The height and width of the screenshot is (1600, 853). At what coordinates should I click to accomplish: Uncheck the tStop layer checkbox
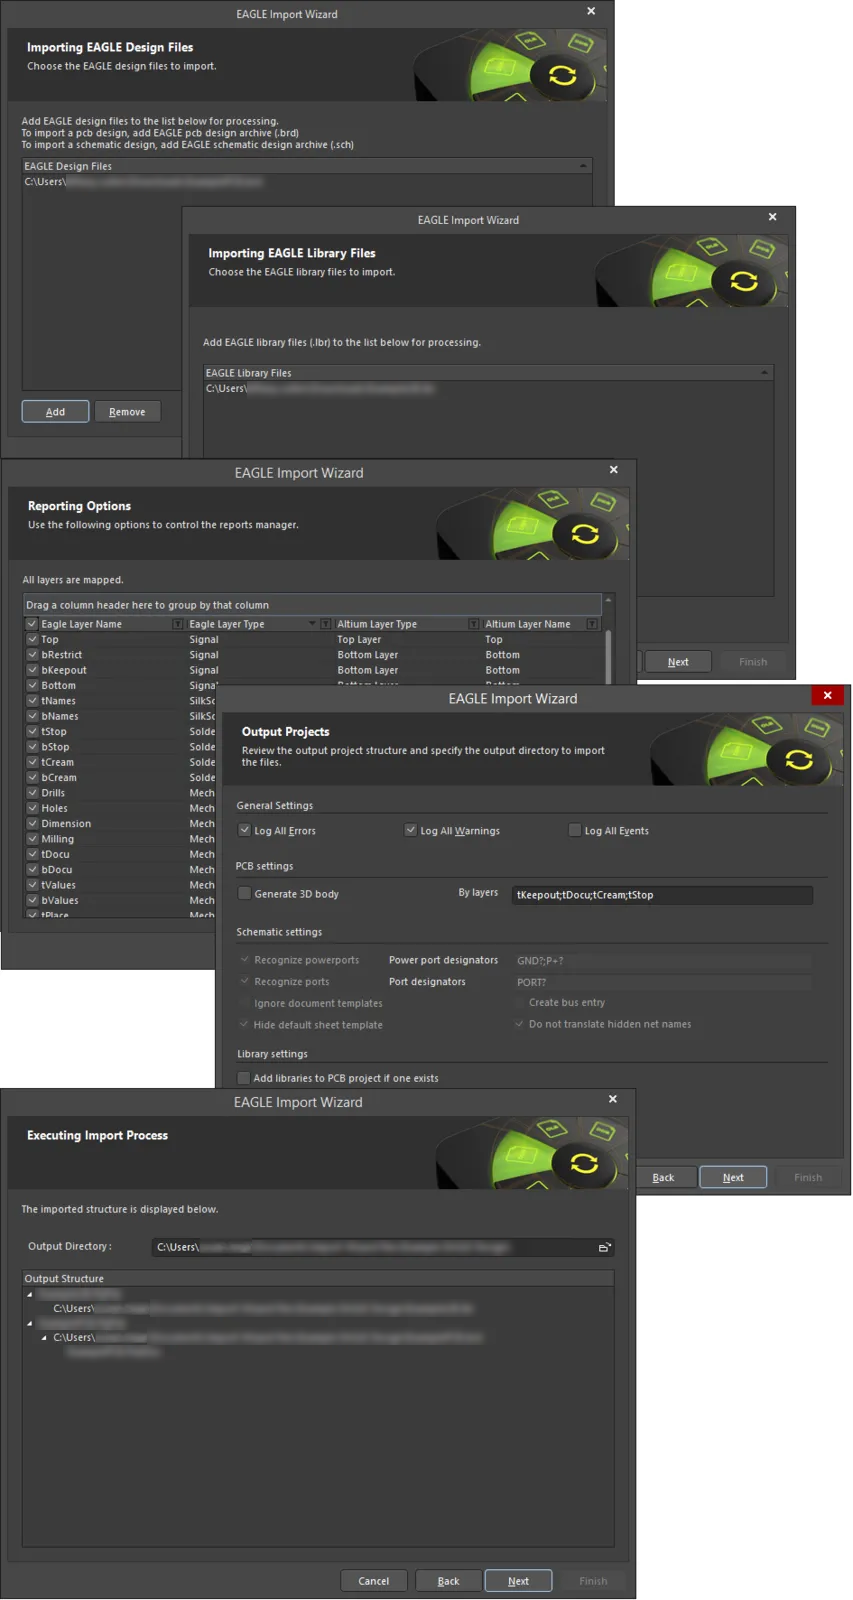[32, 732]
